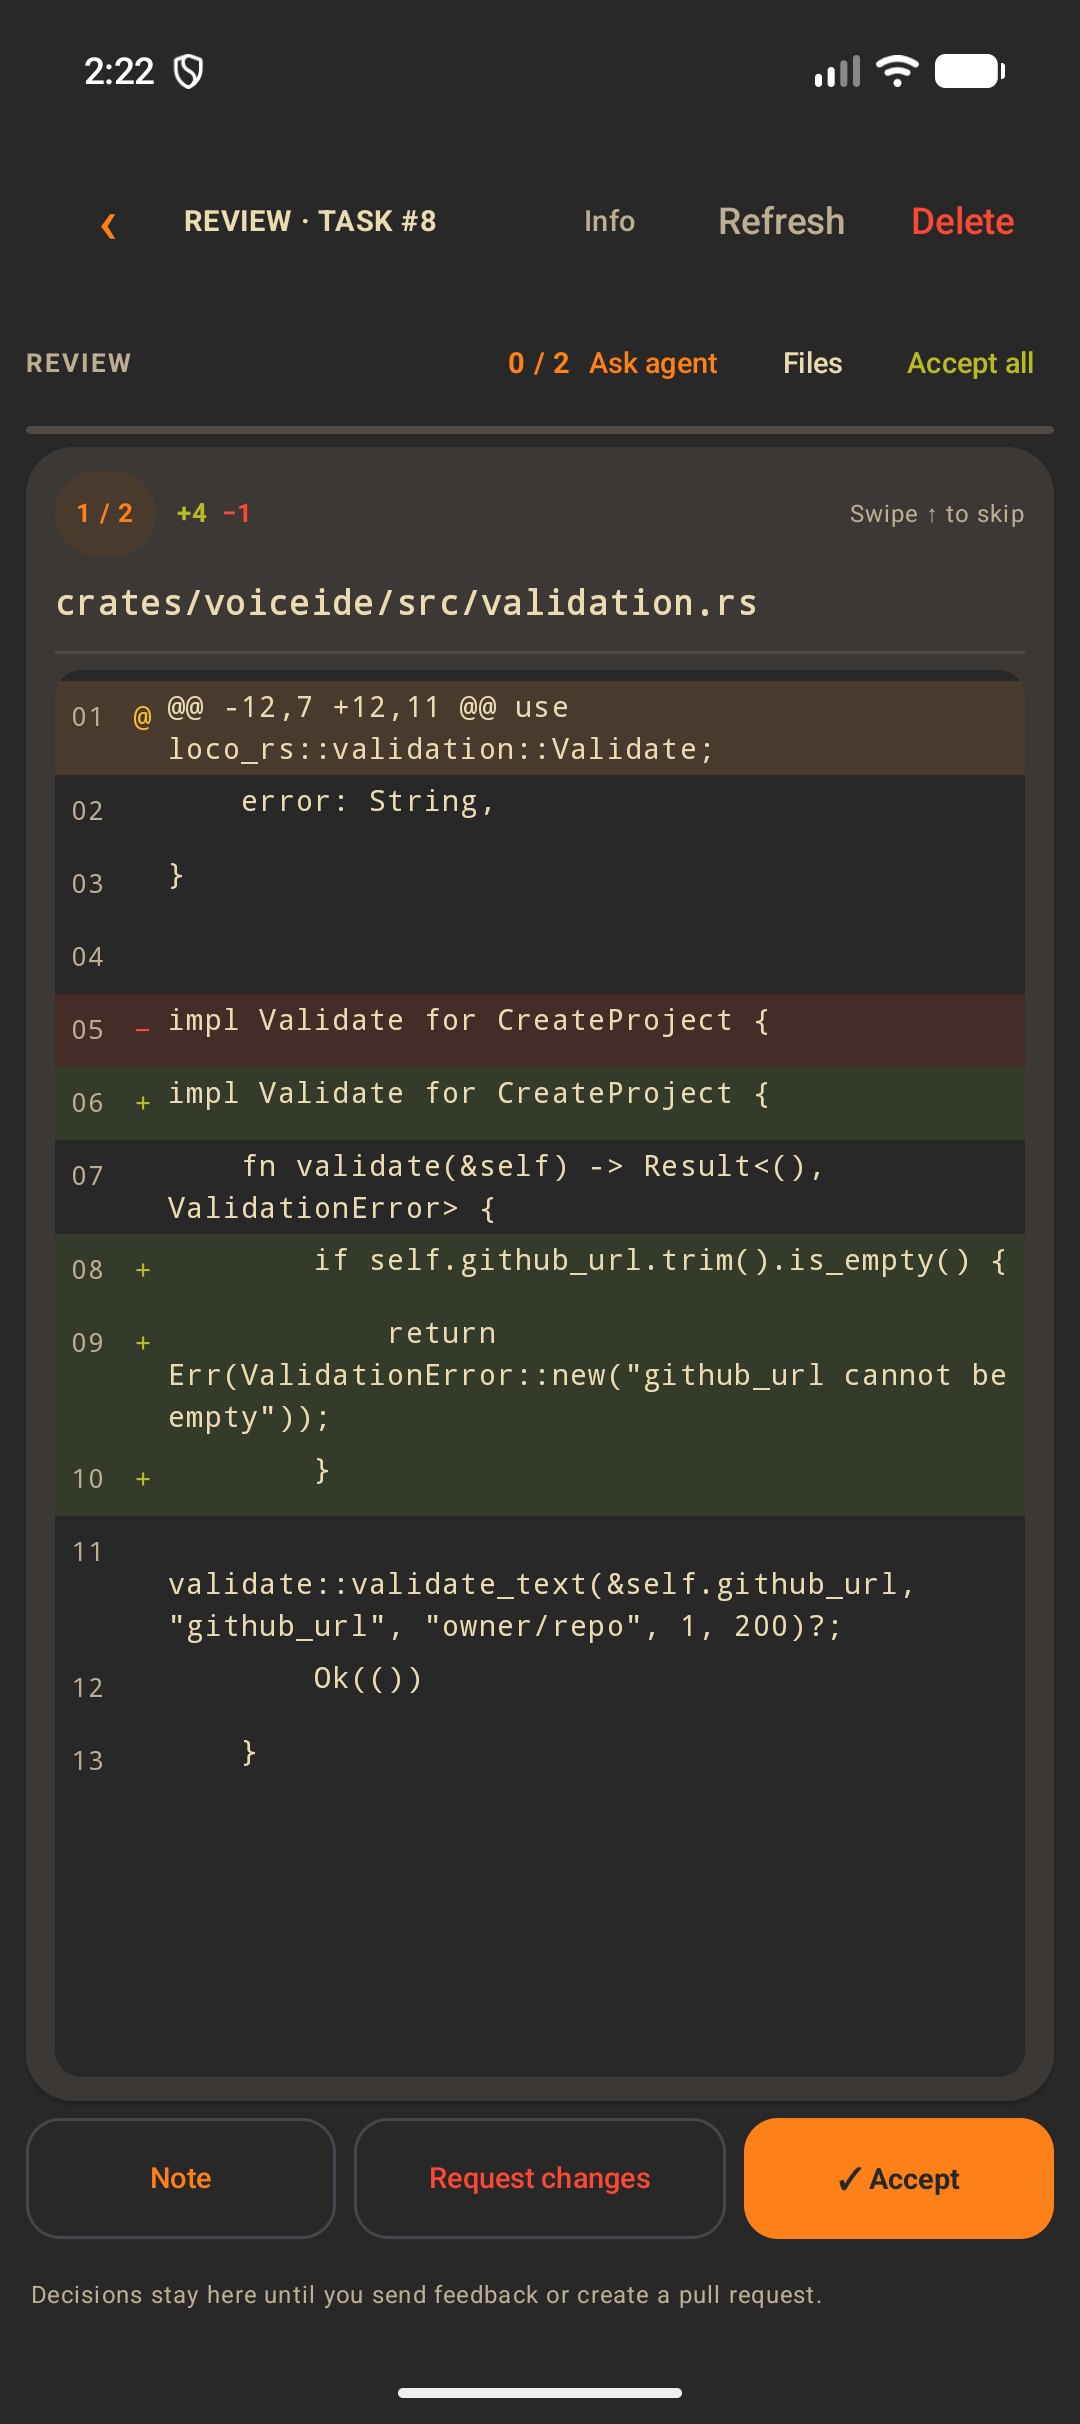Image resolution: width=1080 pixels, height=2424 pixels.
Task: Tap the REVIEW · TASK #8 title
Action: [x=310, y=221]
